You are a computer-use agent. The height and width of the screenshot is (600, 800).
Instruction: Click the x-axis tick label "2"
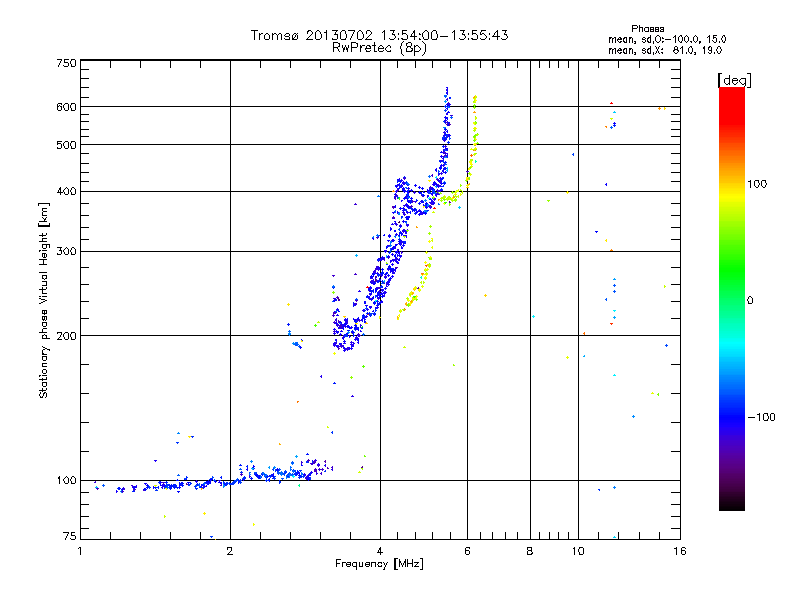pos(230,551)
